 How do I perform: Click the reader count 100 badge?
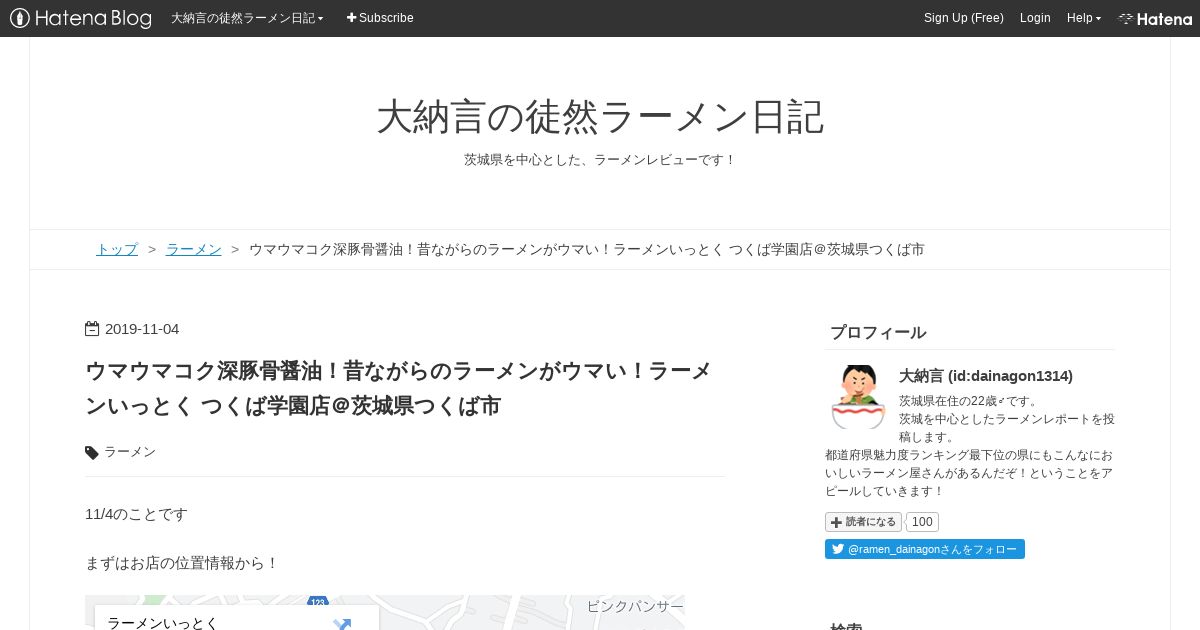point(922,522)
